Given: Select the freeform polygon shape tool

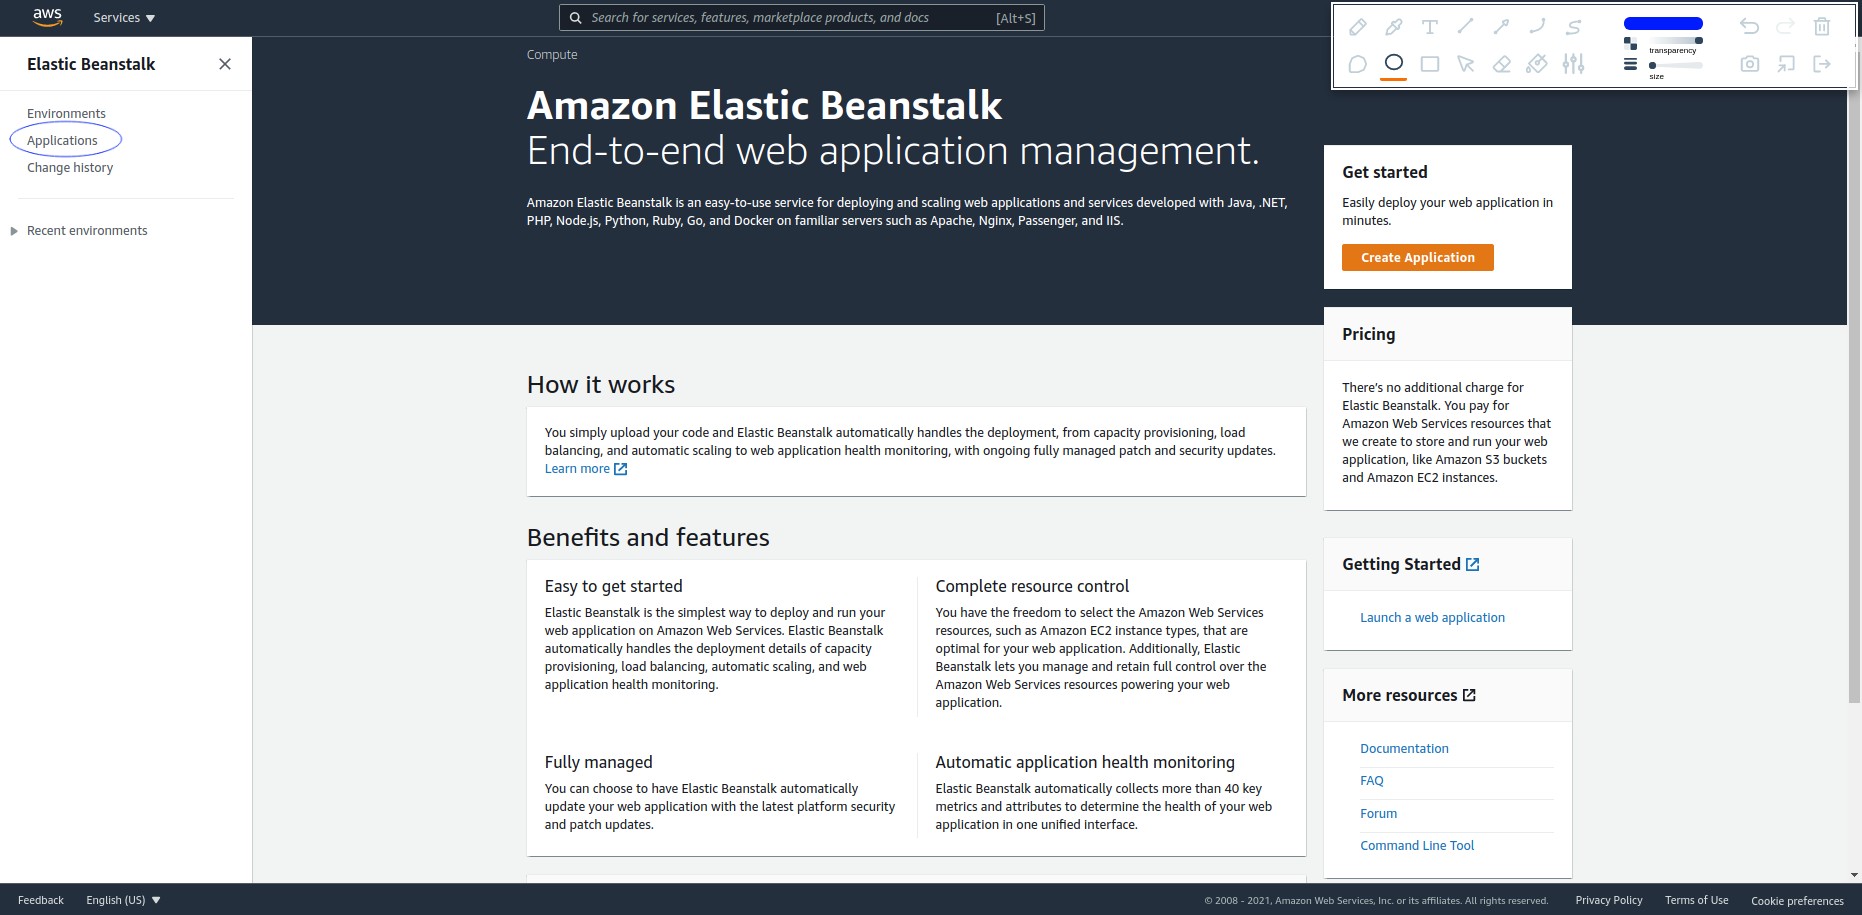Looking at the screenshot, I should (1357, 64).
